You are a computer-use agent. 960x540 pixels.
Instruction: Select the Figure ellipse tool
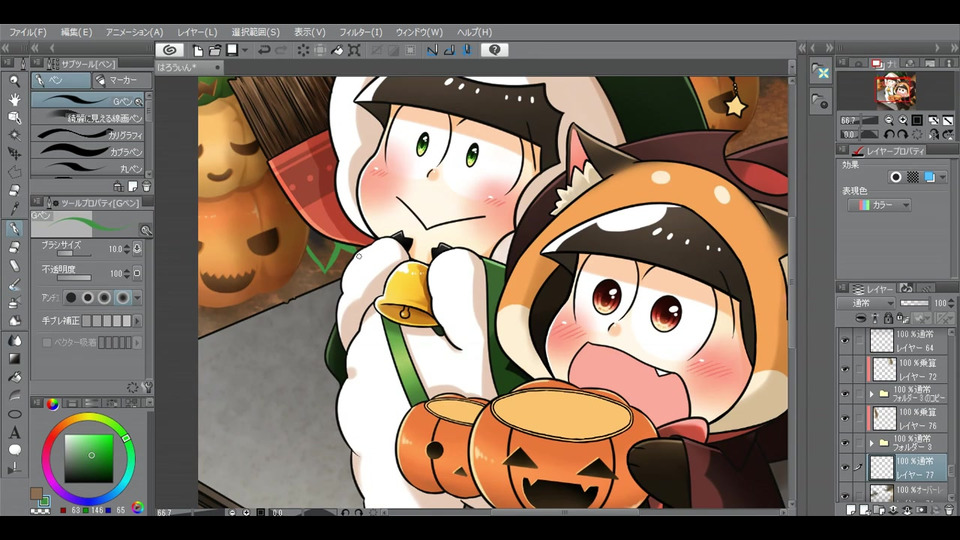[x=15, y=414]
